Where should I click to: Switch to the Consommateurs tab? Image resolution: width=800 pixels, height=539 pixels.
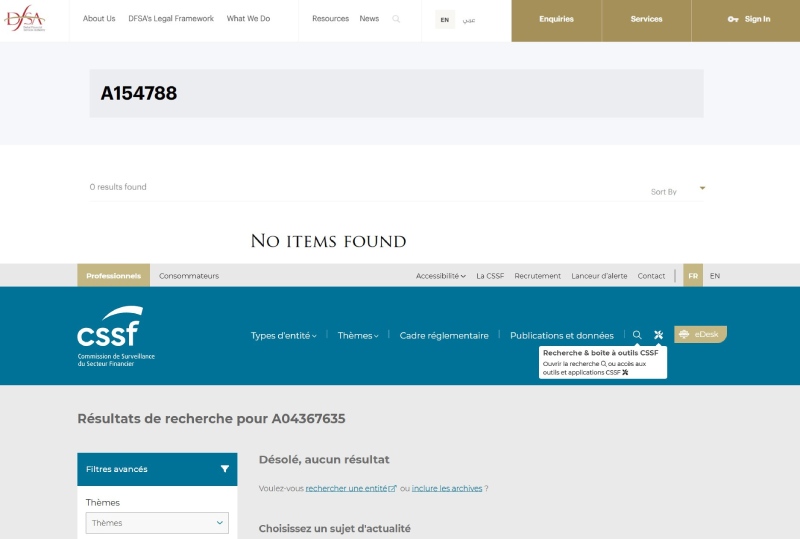(x=189, y=276)
